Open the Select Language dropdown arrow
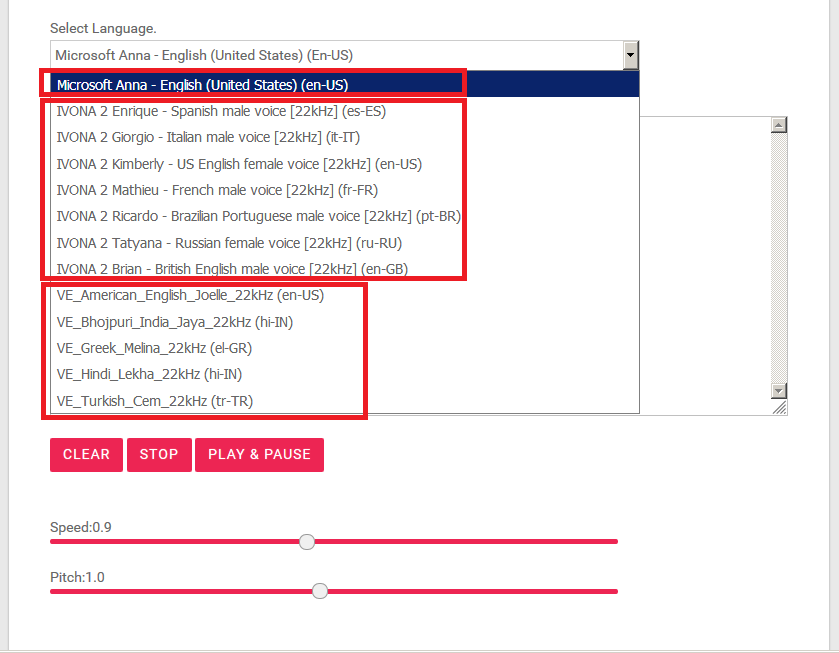This screenshot has height=653, width=839. pos(631,55)
